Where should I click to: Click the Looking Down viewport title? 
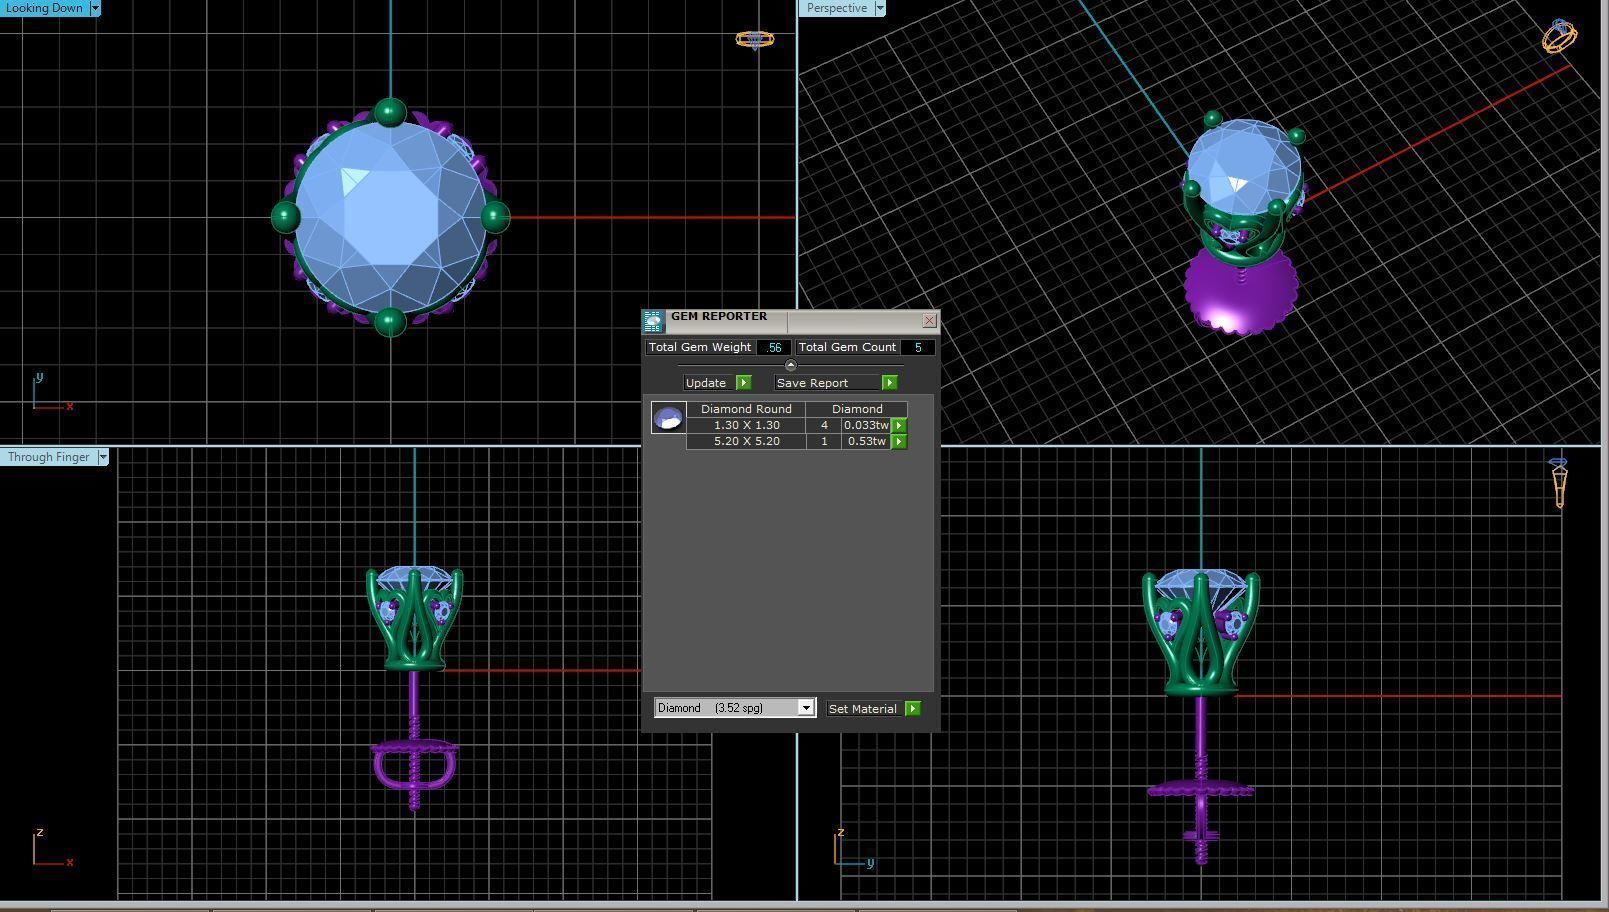(45, 8)
